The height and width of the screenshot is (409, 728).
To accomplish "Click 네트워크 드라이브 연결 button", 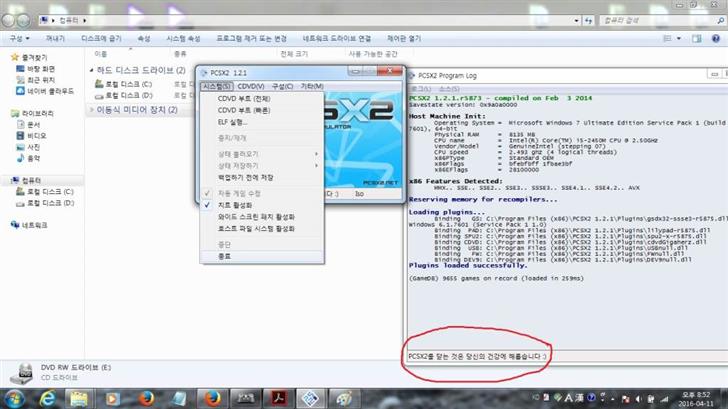I will 337,39.
